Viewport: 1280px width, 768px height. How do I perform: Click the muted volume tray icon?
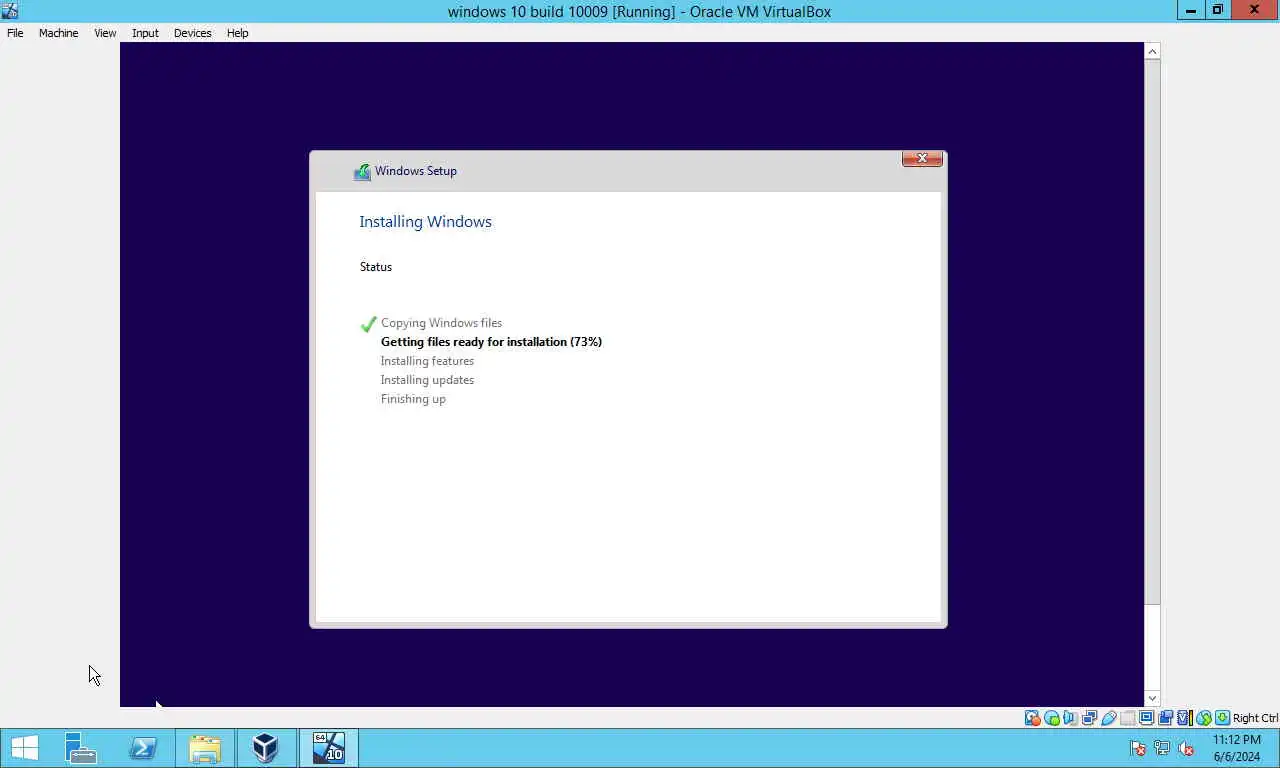[x=1186, y=748]
